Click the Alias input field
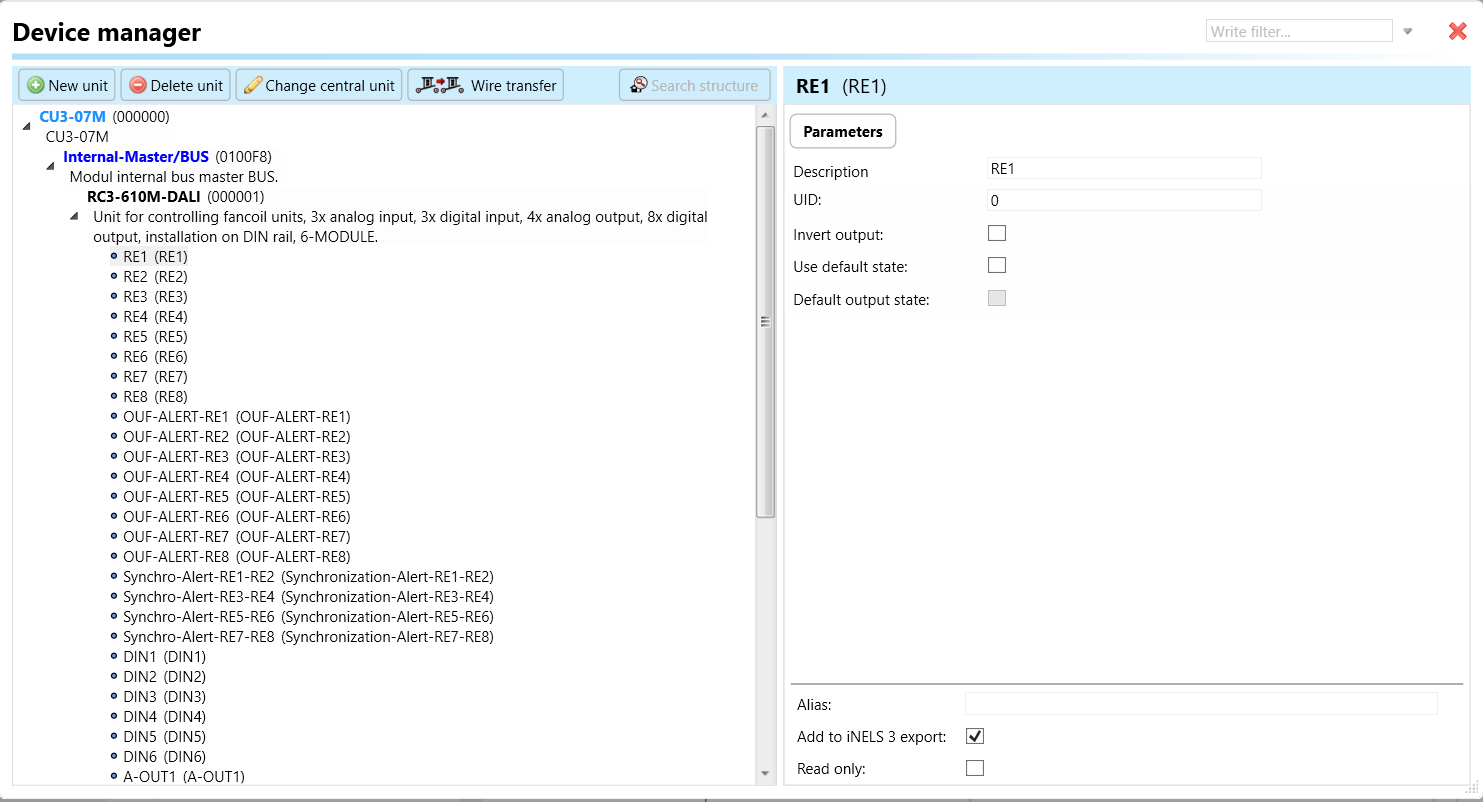The image size is (1483, 802). tap(1200, 704)
